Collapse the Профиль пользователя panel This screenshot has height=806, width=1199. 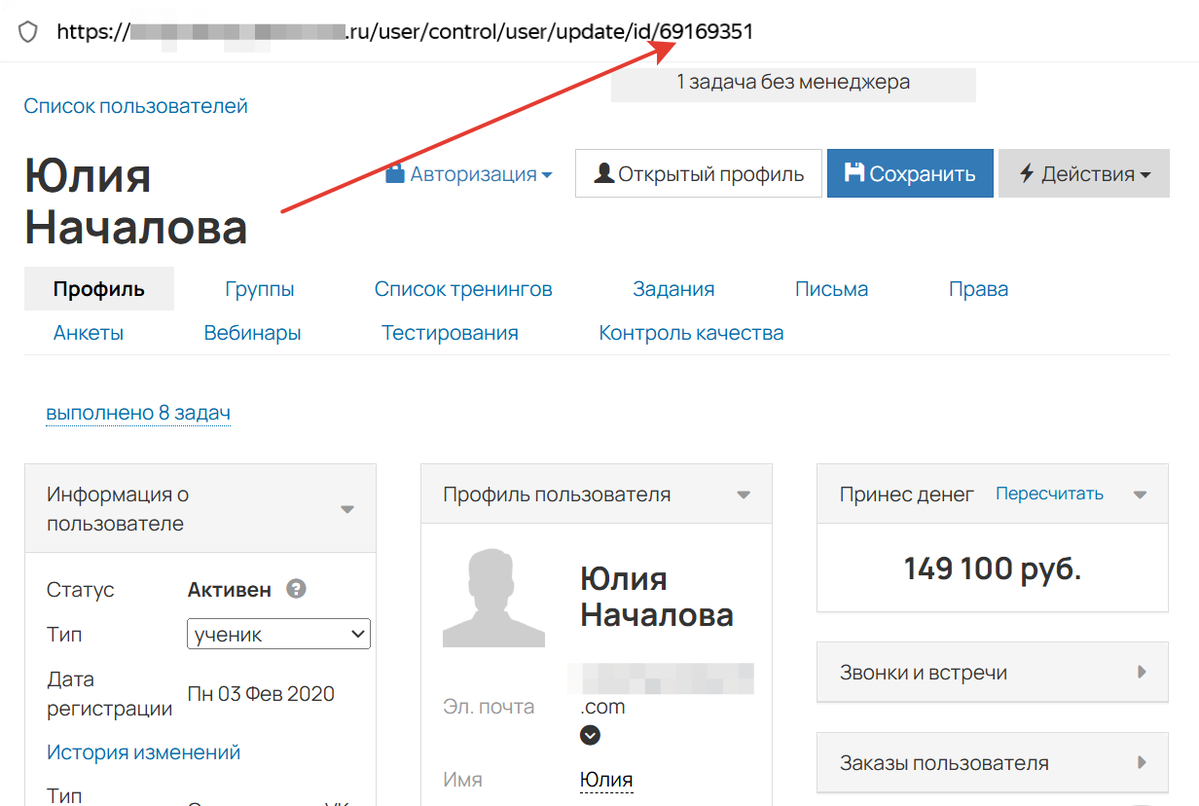[x=743, y=493]
